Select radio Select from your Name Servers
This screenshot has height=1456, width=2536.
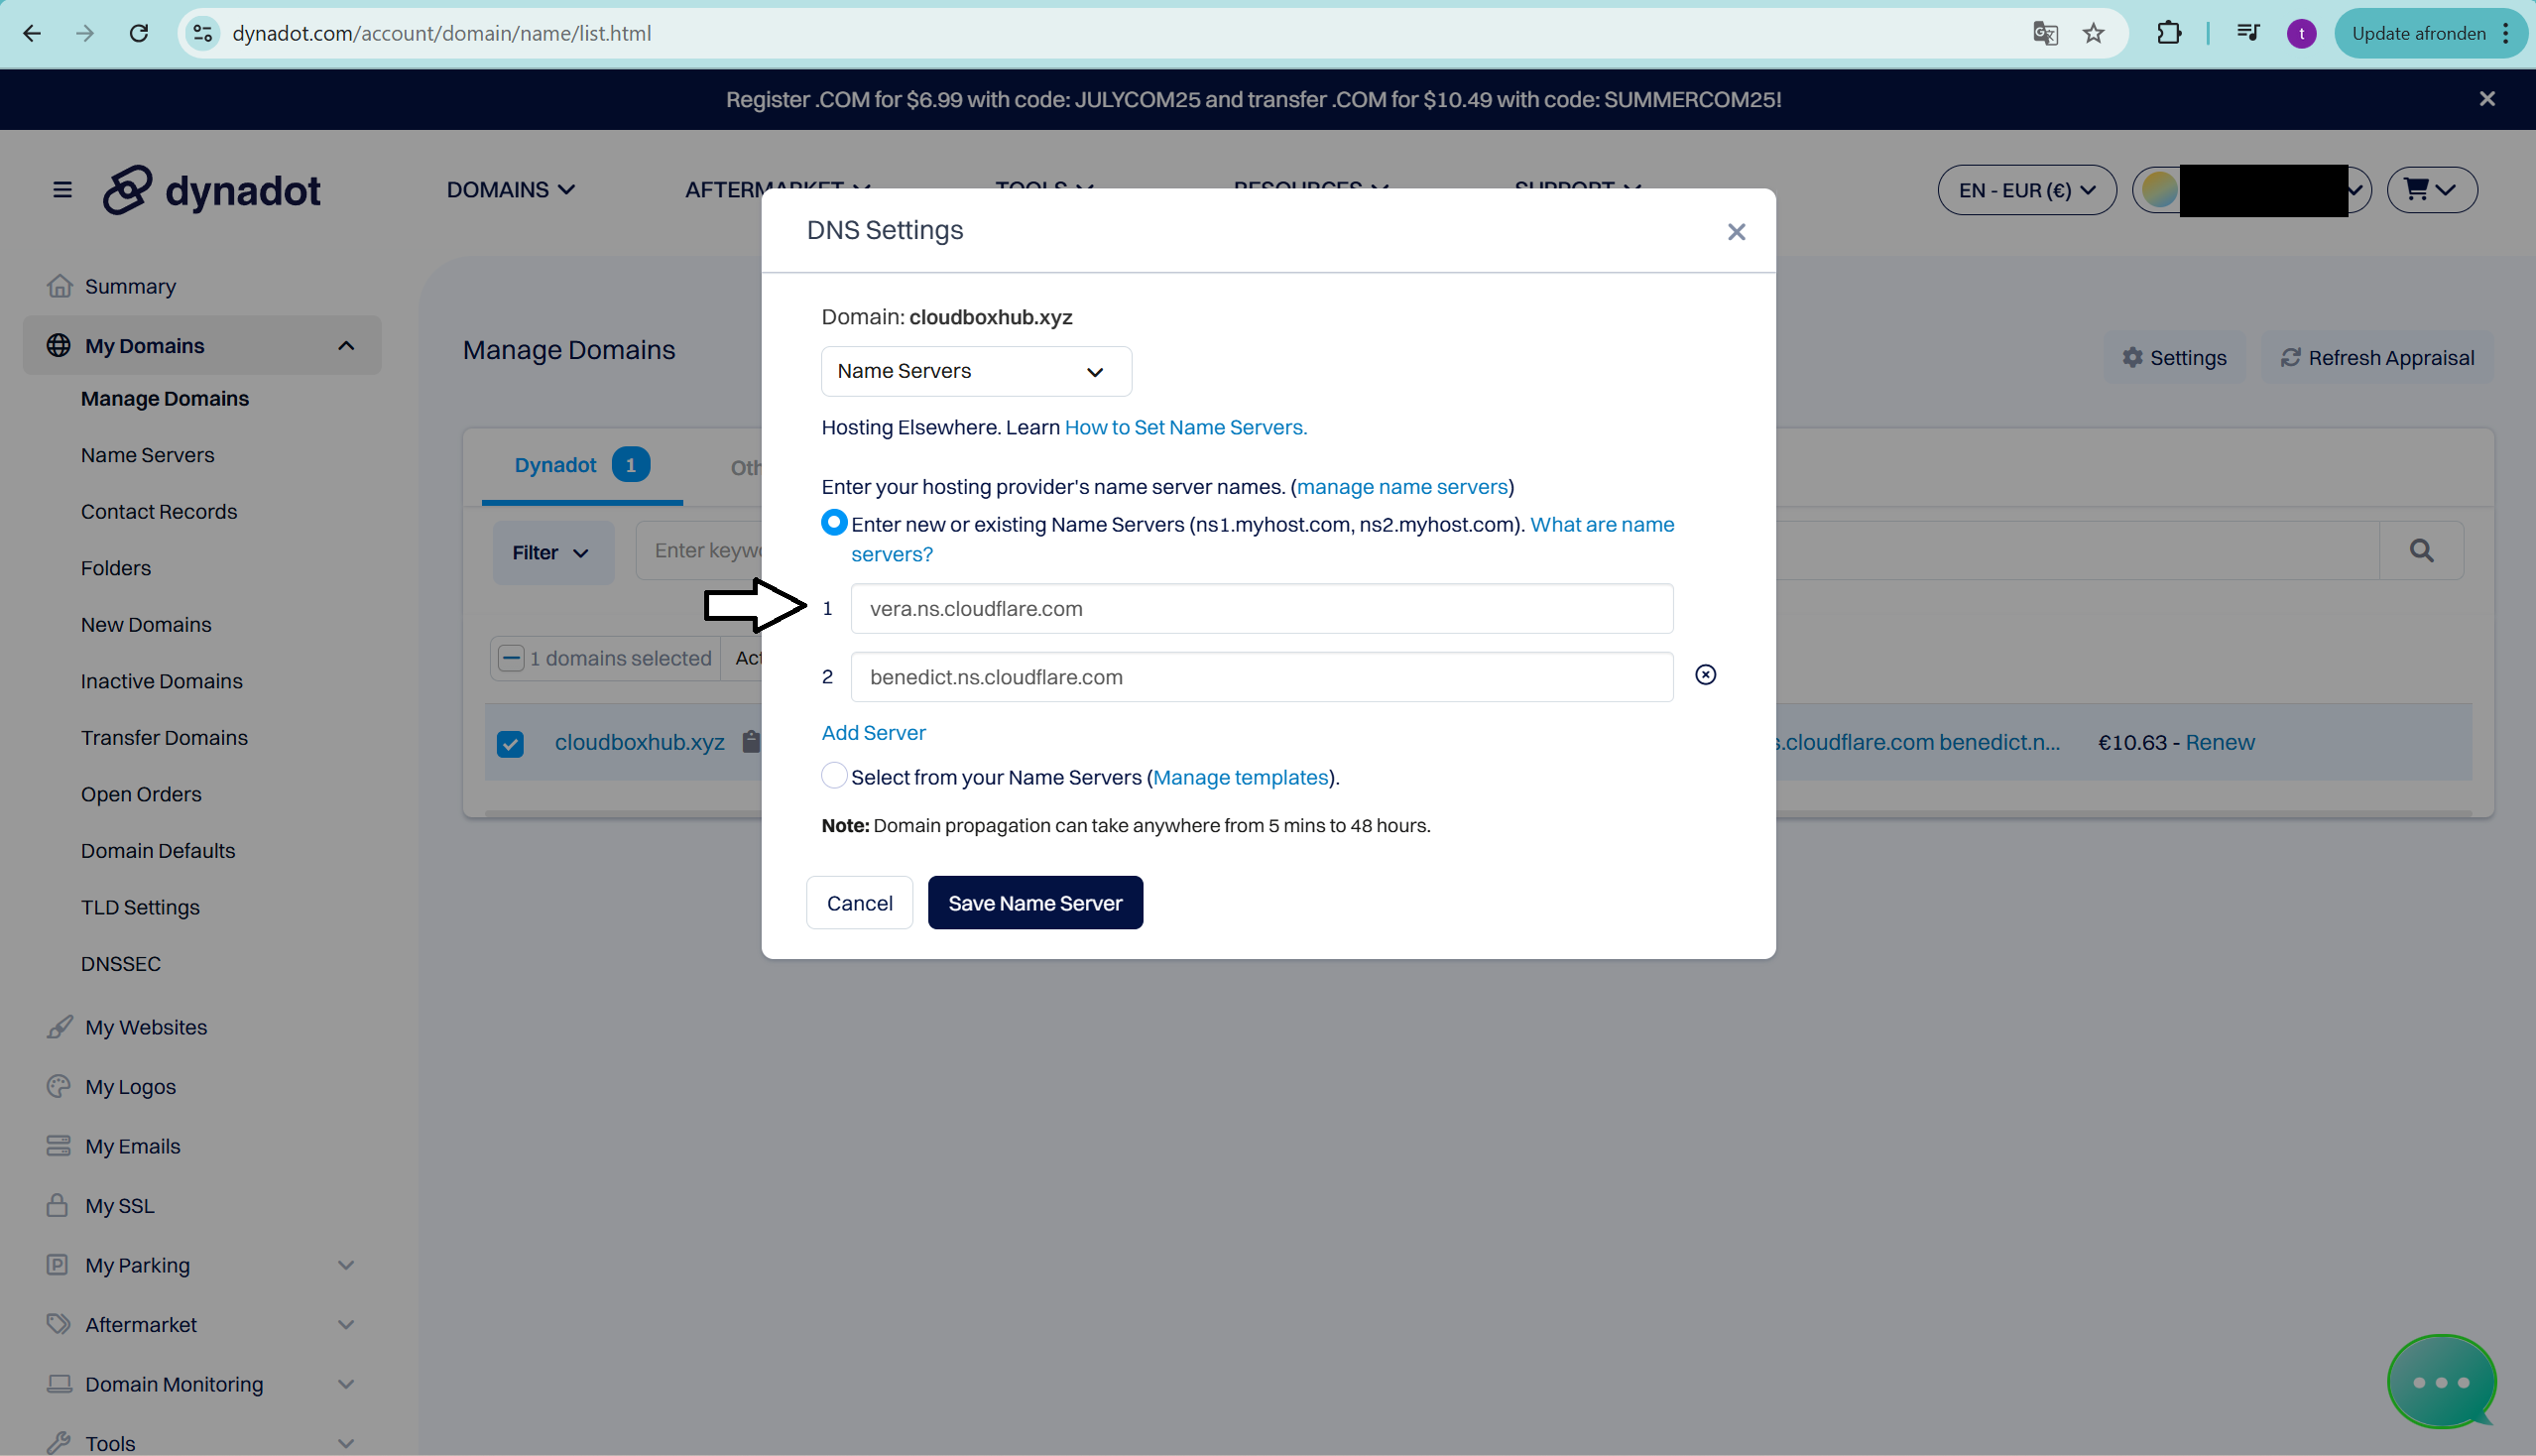(x=834, y=776)
